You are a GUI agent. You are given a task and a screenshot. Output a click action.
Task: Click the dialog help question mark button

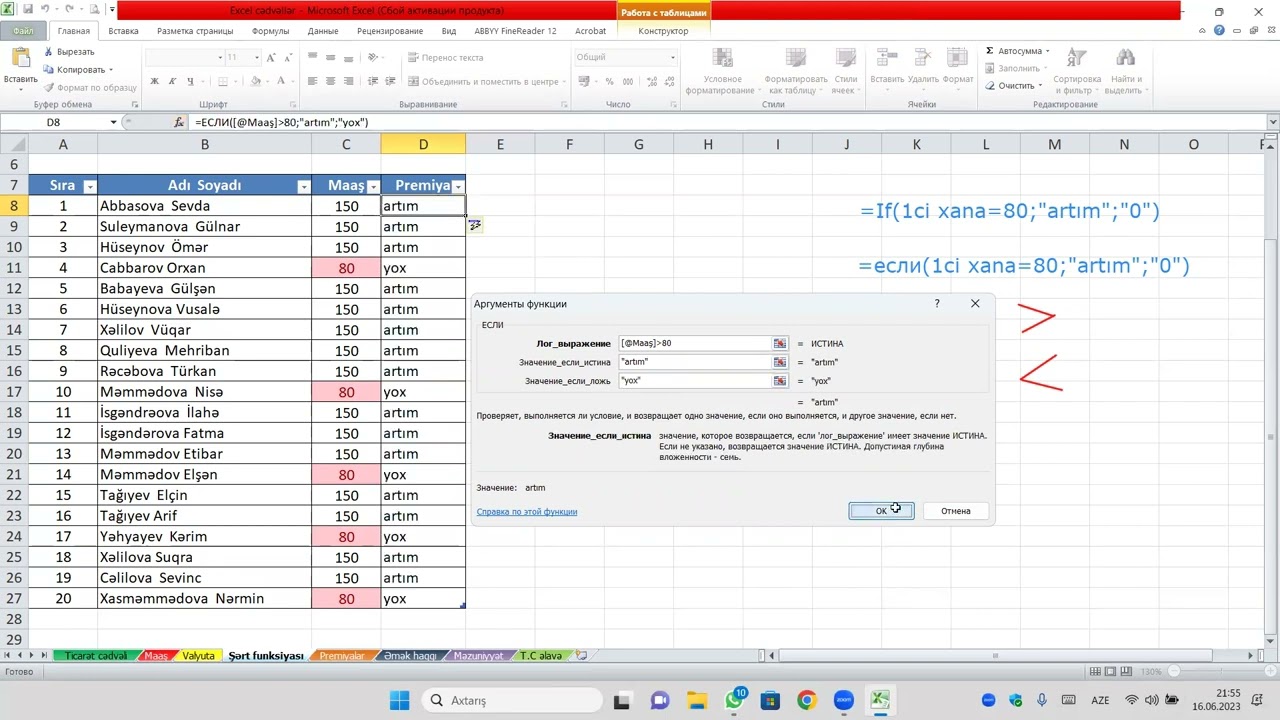(937, 303)
